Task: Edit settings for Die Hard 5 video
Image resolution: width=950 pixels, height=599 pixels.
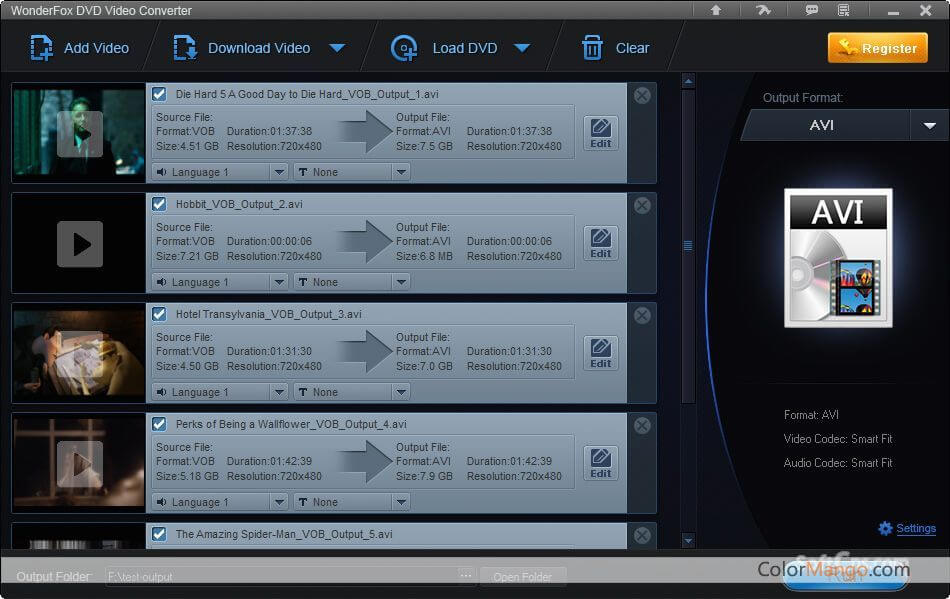Action: pyautogui.click(x=600, y=131)
